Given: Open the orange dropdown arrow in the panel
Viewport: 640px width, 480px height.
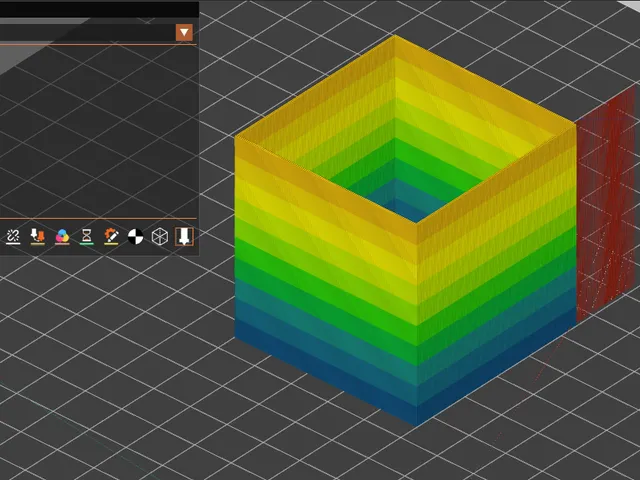Looking at the screenshot, I should click(184, 32).
